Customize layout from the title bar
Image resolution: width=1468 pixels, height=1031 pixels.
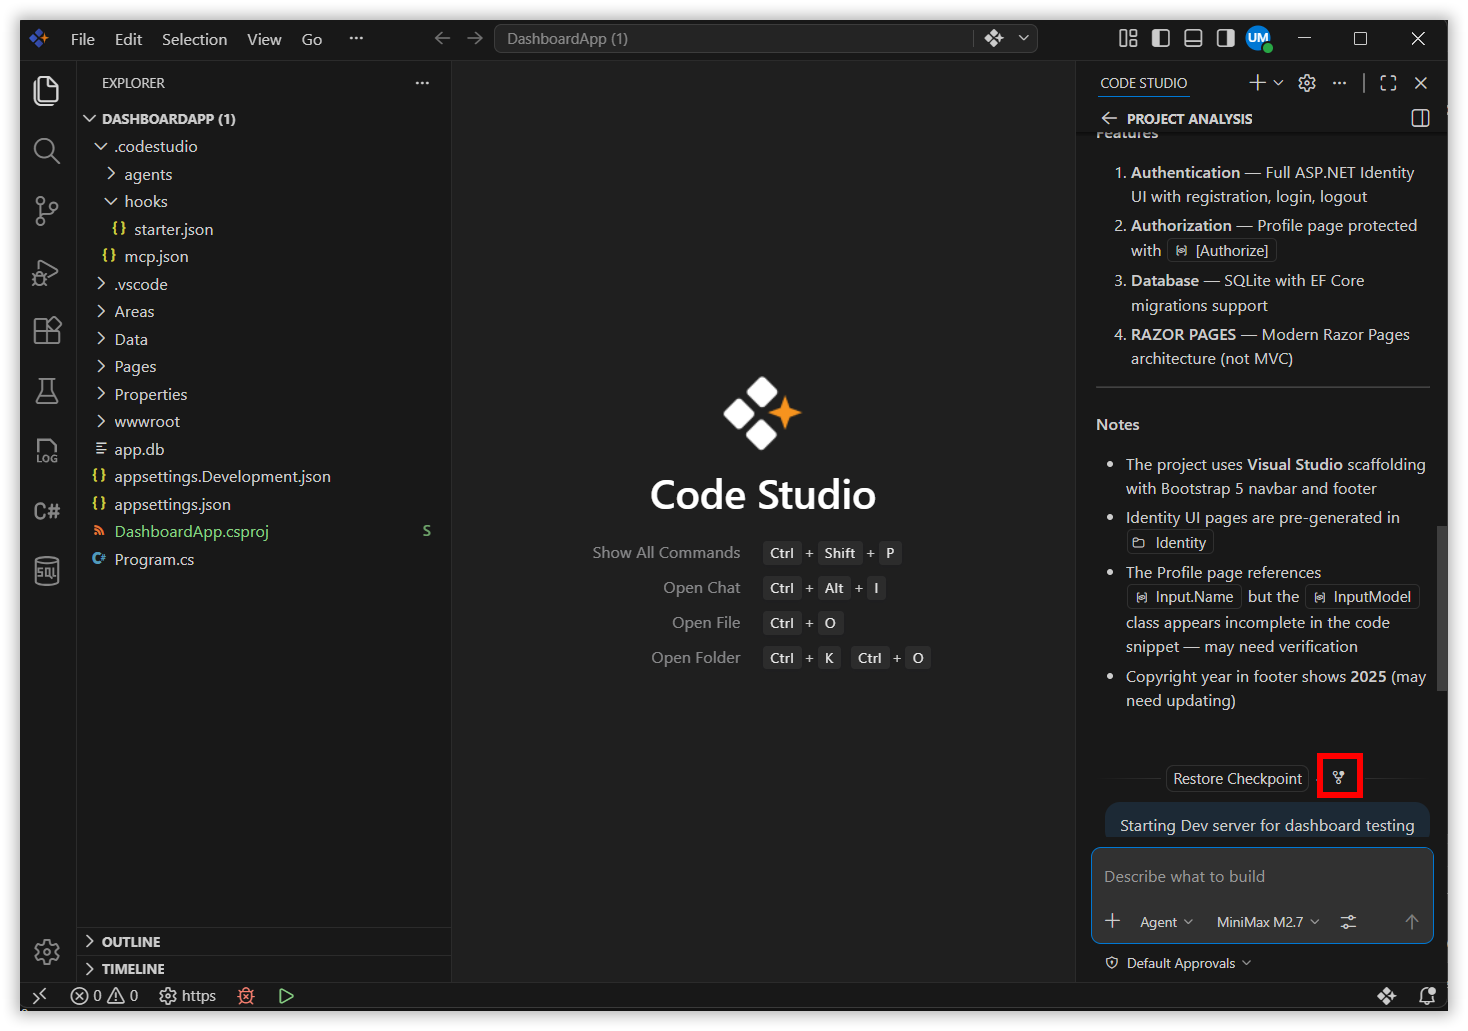click(x=1128, y=38)
